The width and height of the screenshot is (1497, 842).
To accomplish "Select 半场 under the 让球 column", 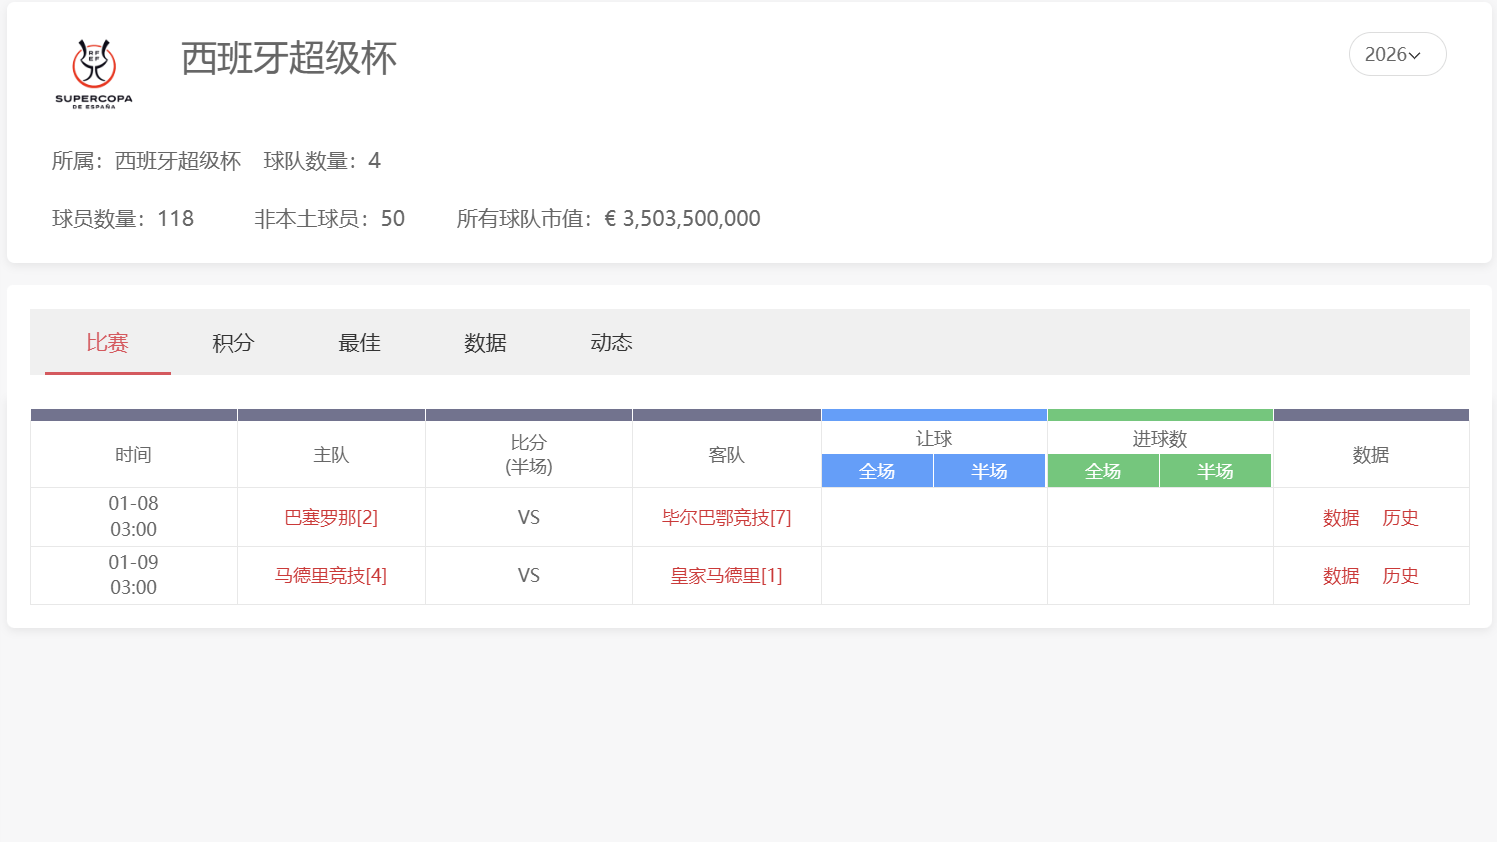I will click(x=989, y=470).
